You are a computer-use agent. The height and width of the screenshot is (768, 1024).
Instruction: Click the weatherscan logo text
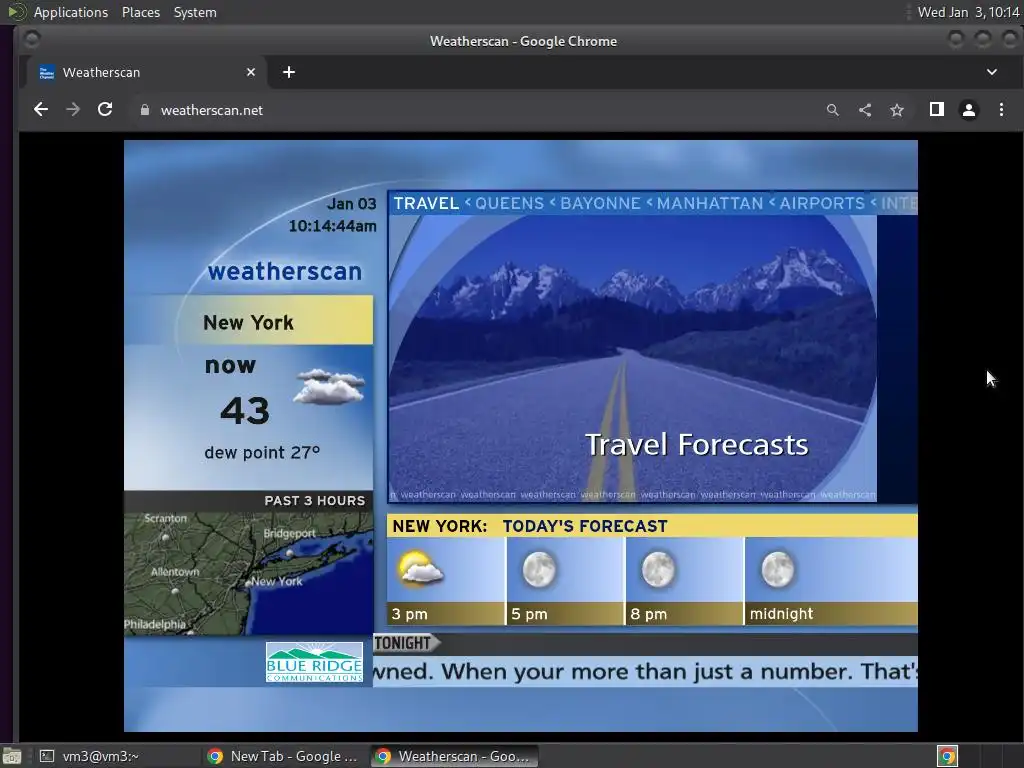coord(285,271)
